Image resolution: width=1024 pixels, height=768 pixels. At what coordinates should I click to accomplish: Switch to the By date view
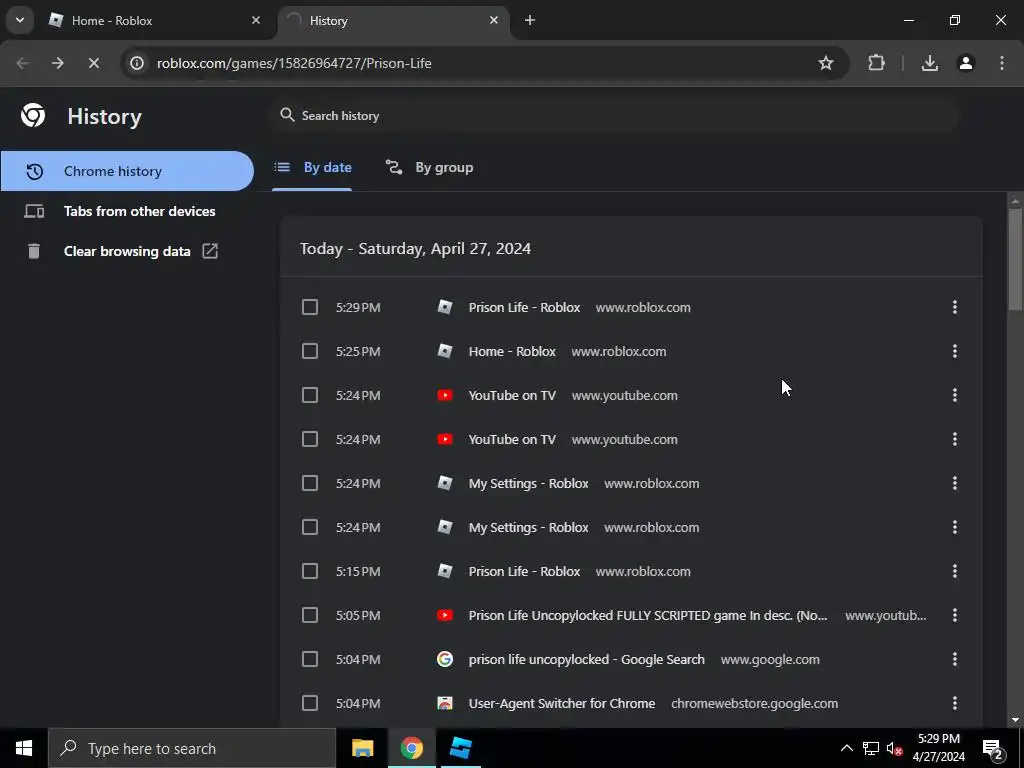coord(312,168)
